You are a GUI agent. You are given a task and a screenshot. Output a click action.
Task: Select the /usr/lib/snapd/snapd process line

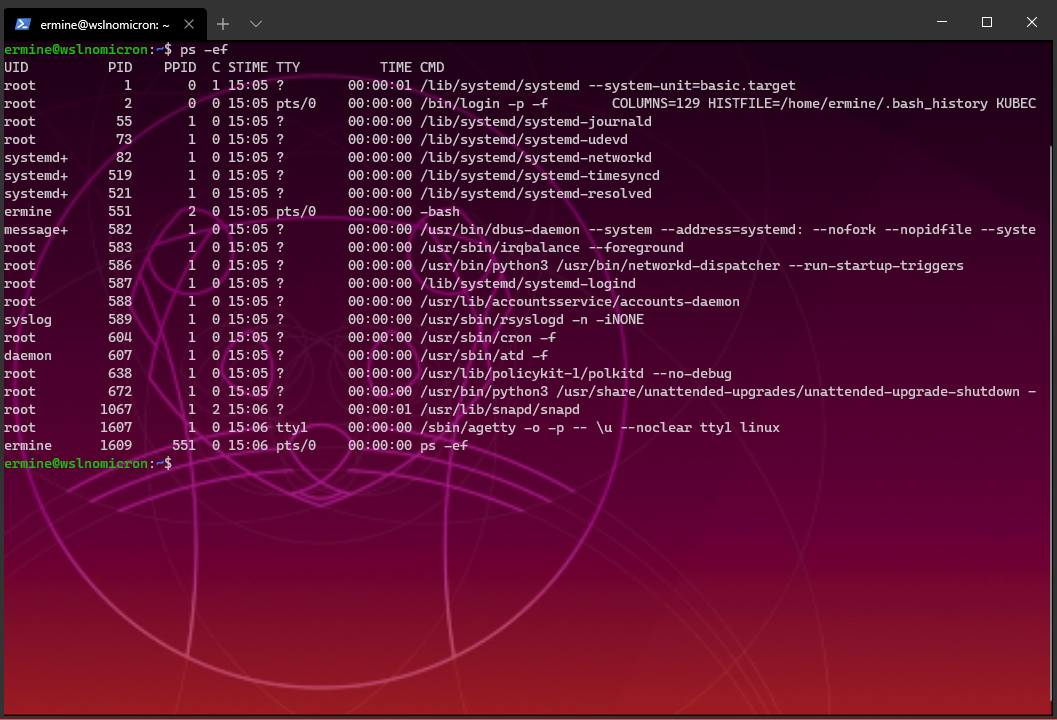[500, 409]
